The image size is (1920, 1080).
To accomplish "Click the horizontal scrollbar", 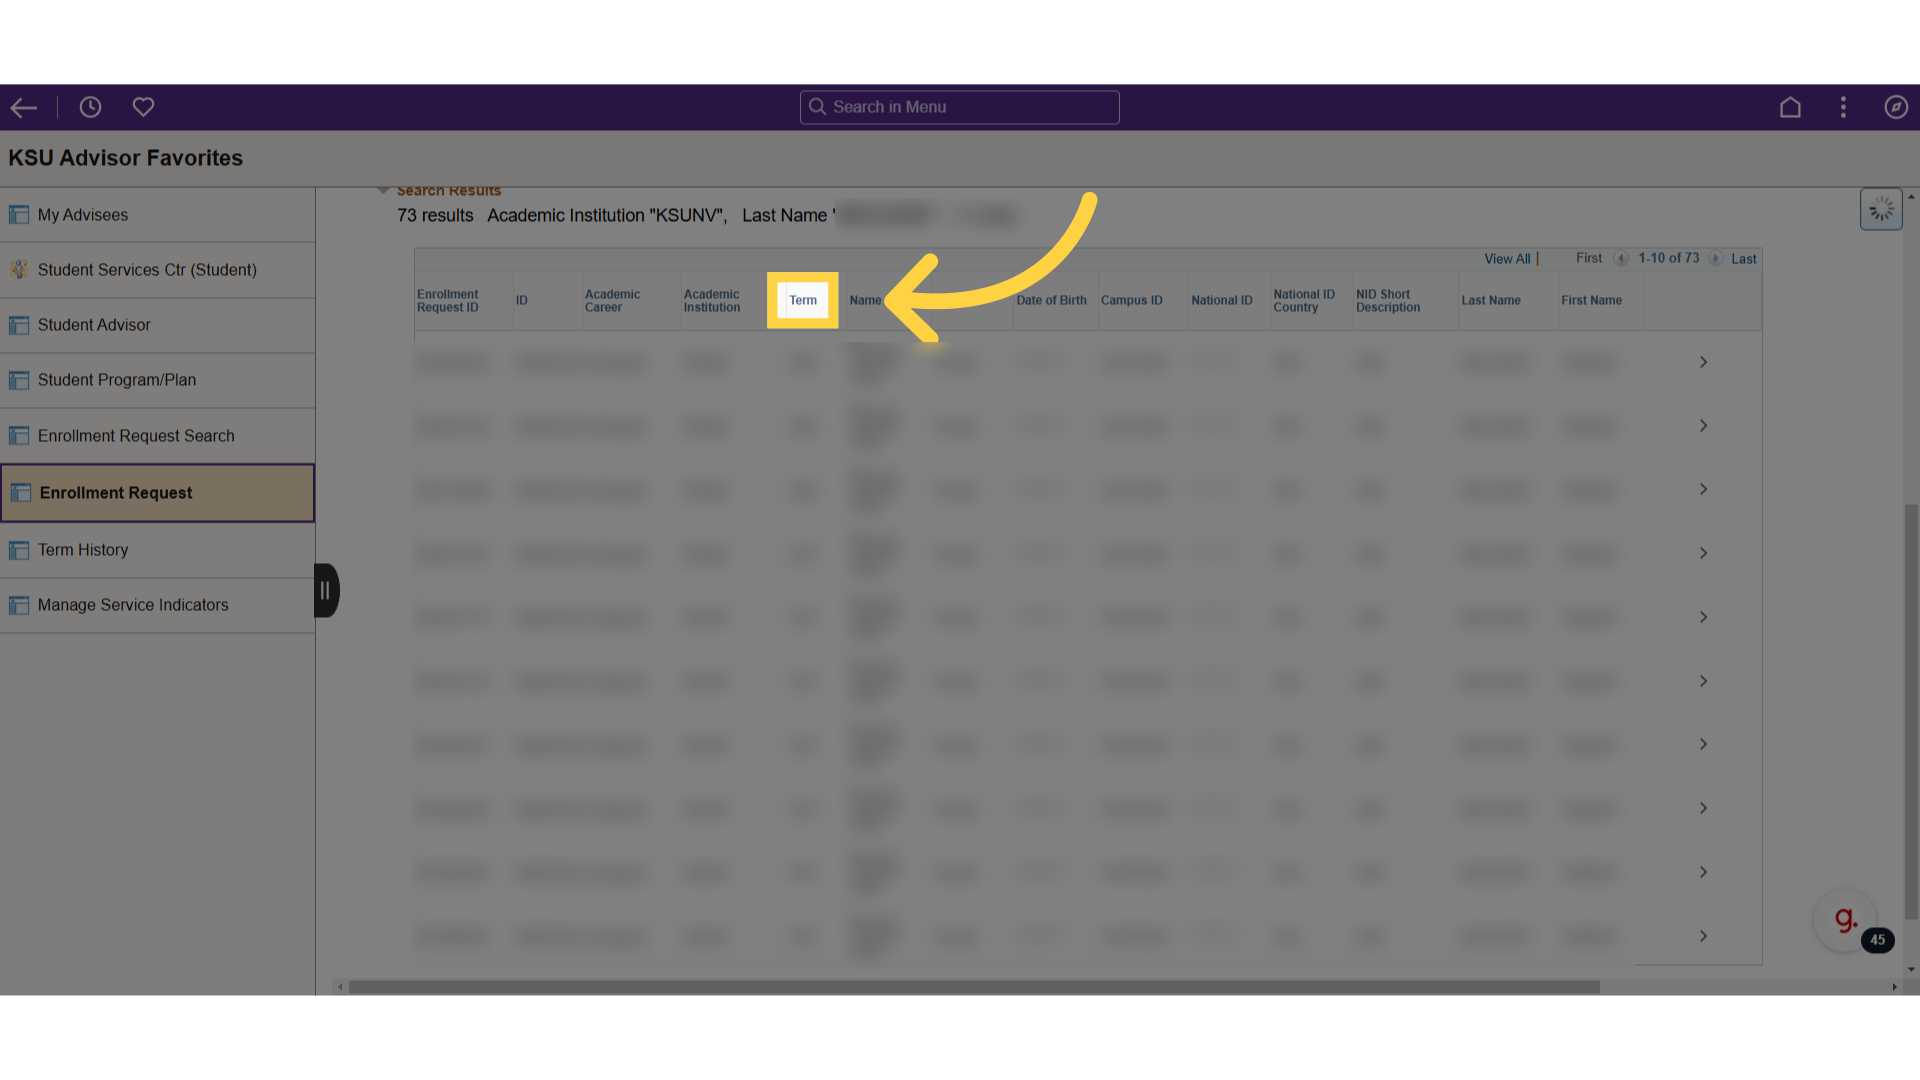I will [x=974, y=987].
